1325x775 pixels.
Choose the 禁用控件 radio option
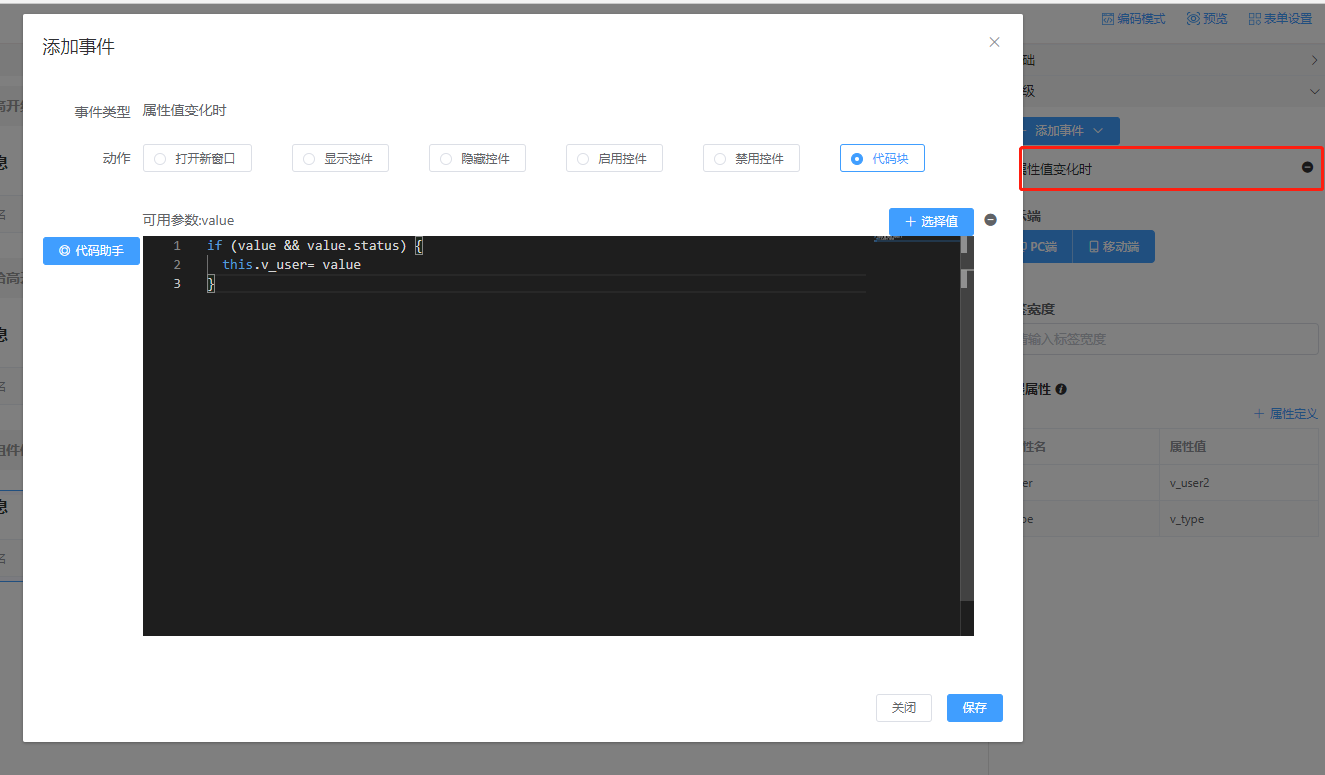pos(720,159)
